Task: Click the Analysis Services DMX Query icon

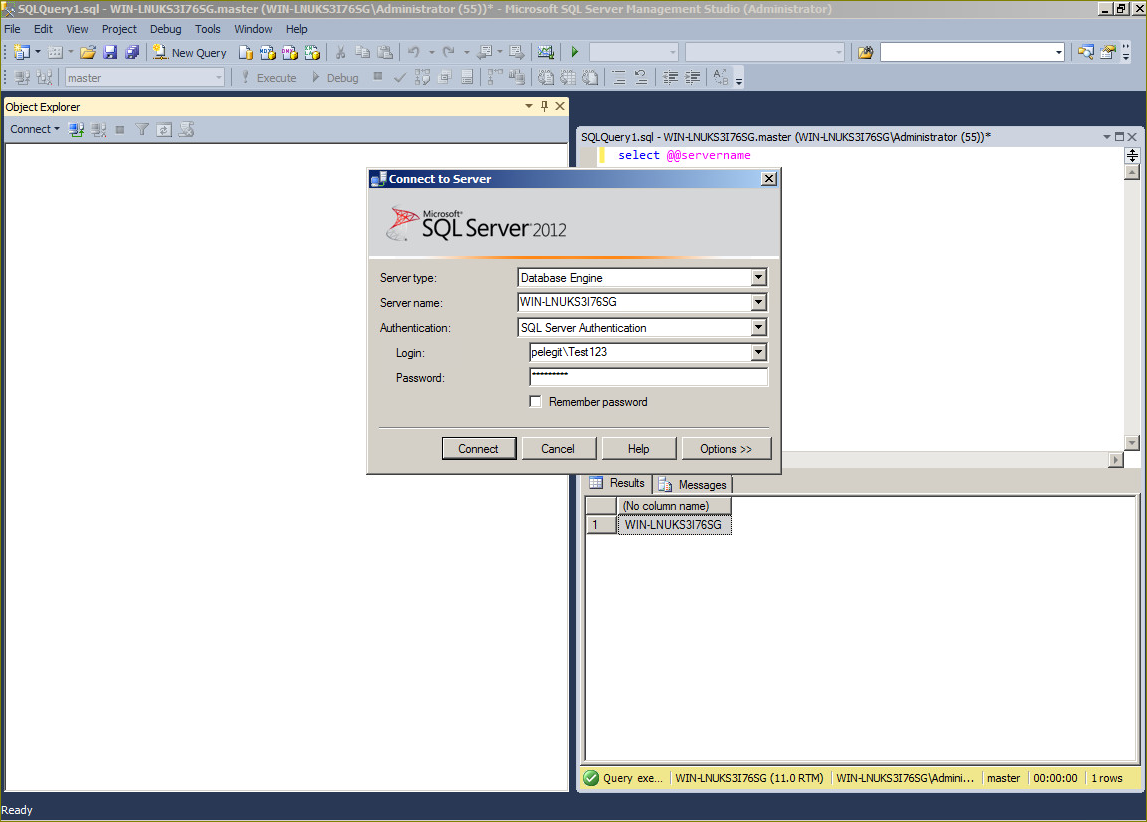Action: (290, 53)
